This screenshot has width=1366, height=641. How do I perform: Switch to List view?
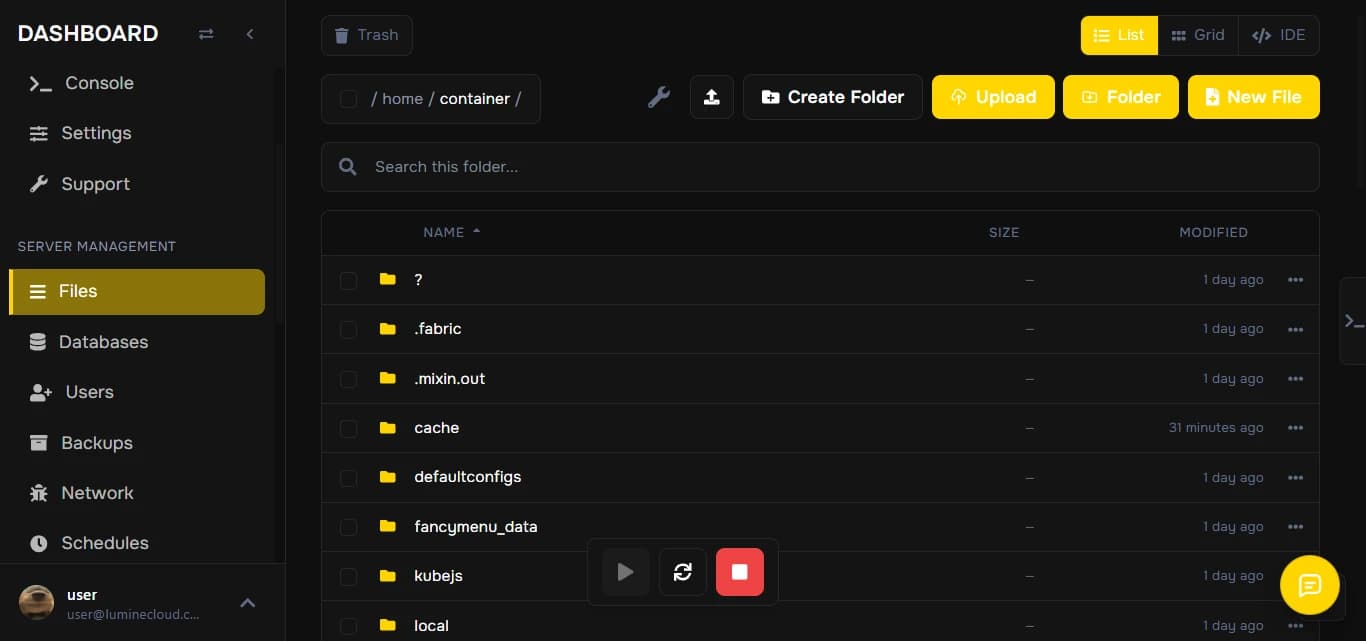(x=1119, y=35)
